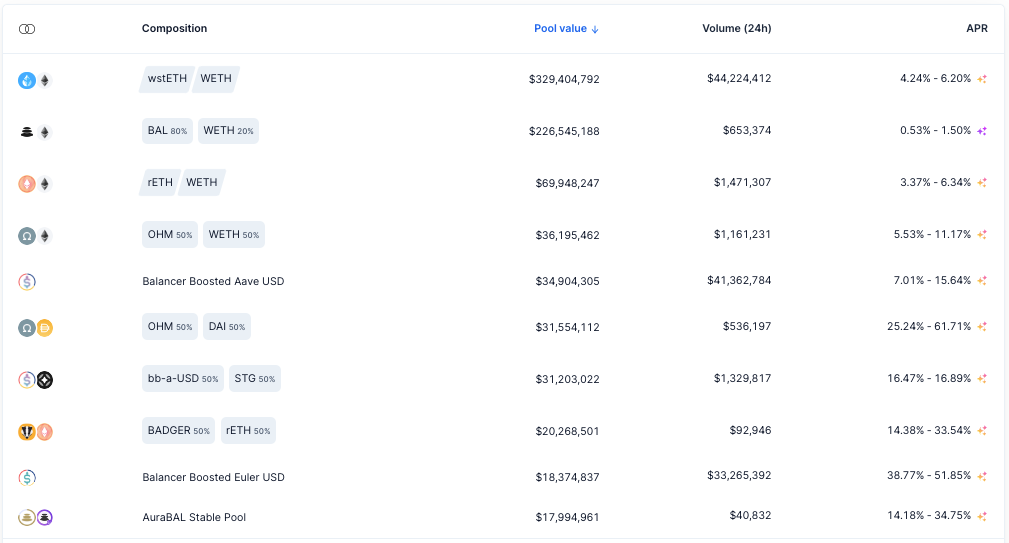Click the AuraBAL Stable Pool token icons
1009x543 pixels.
[x=35, y=517]
